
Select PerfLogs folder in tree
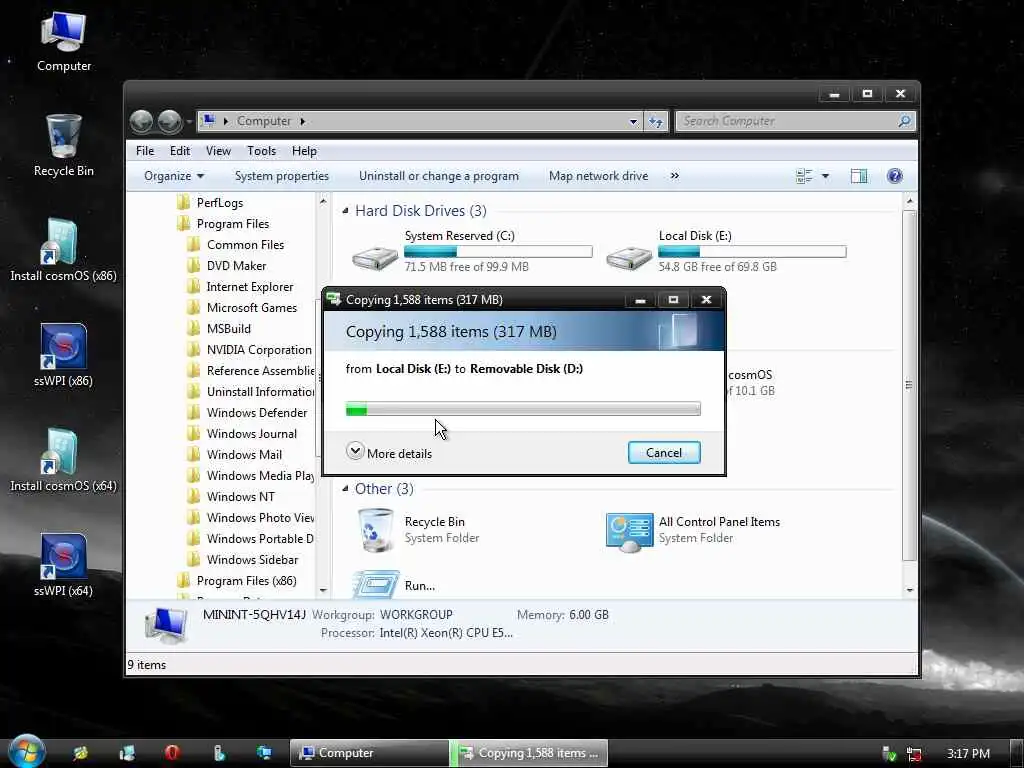pyautogui.click(x=219, y=202)
